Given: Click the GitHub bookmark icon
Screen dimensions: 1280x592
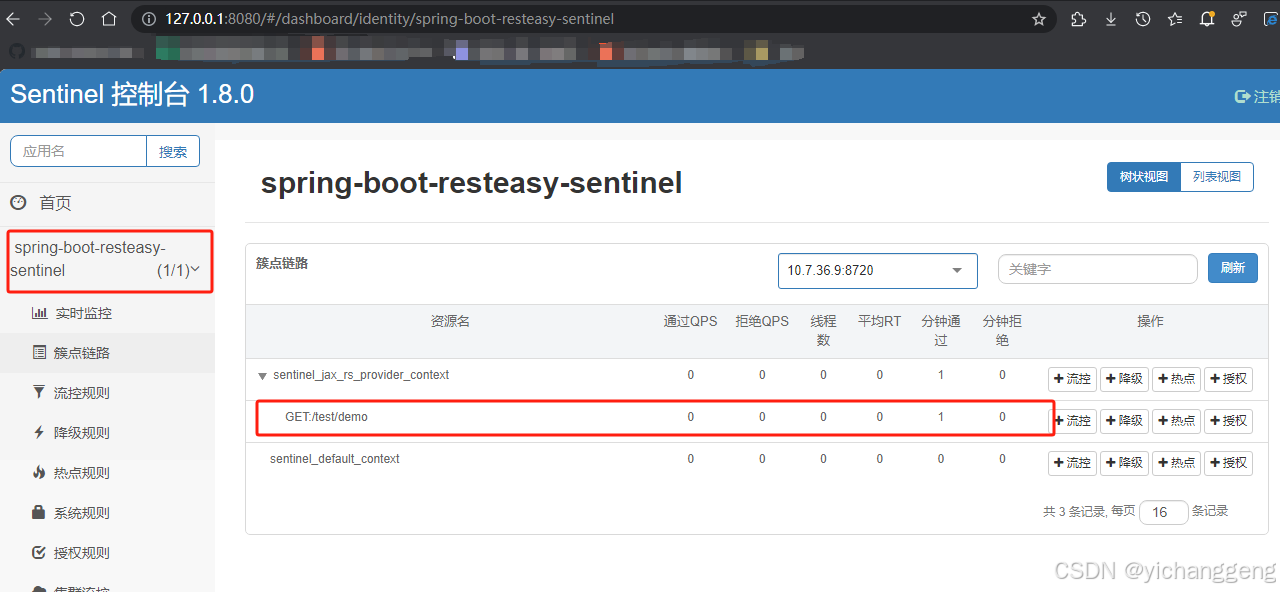Looking at the screenshot, I should 16,51.
